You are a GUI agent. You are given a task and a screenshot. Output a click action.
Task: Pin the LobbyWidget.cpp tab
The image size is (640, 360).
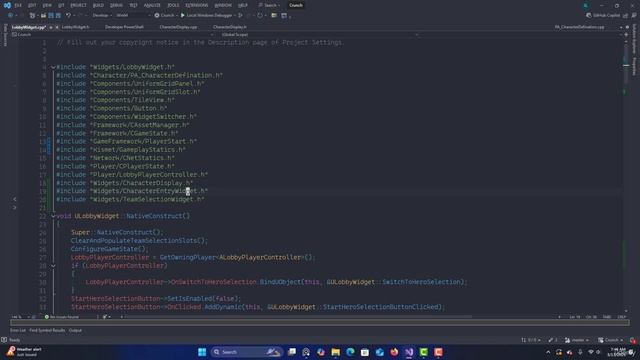point(51,27)
